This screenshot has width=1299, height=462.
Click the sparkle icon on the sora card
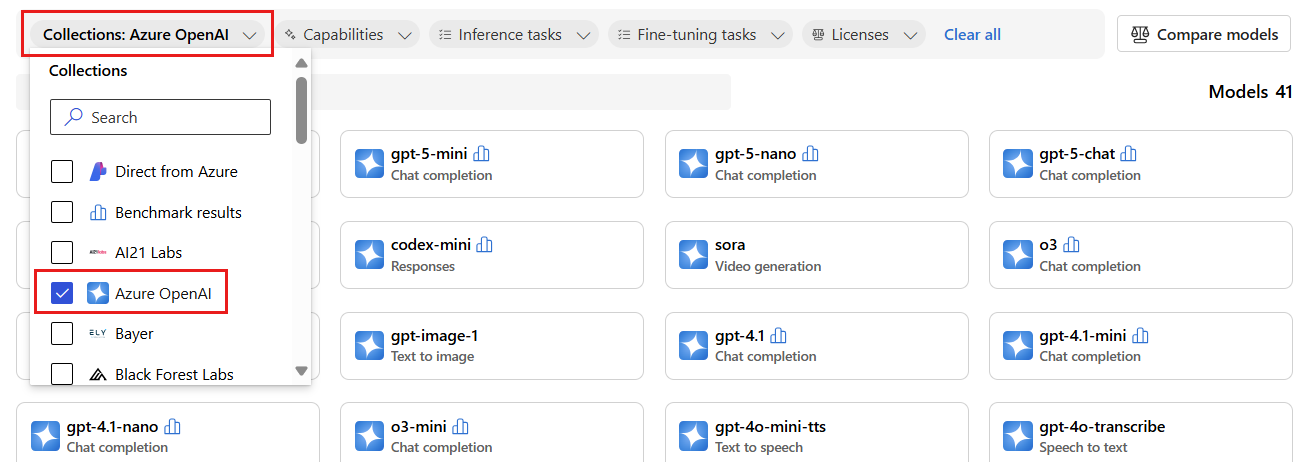click(x=694, y=255)
